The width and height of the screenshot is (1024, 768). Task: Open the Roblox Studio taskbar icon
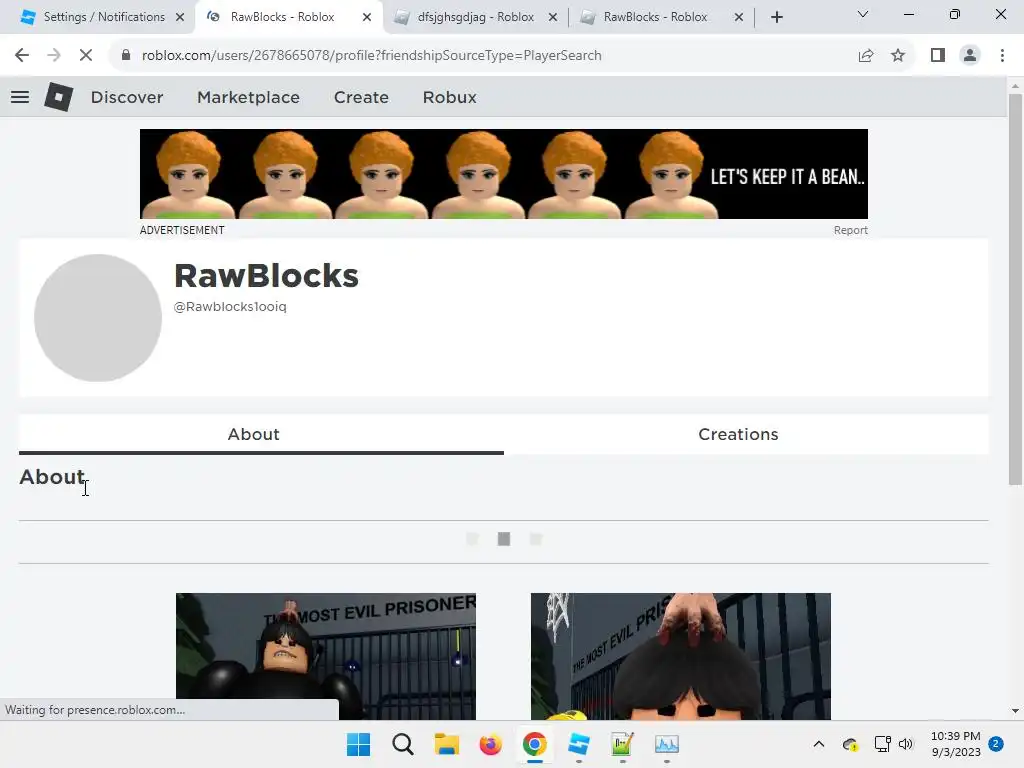[579, 744]
